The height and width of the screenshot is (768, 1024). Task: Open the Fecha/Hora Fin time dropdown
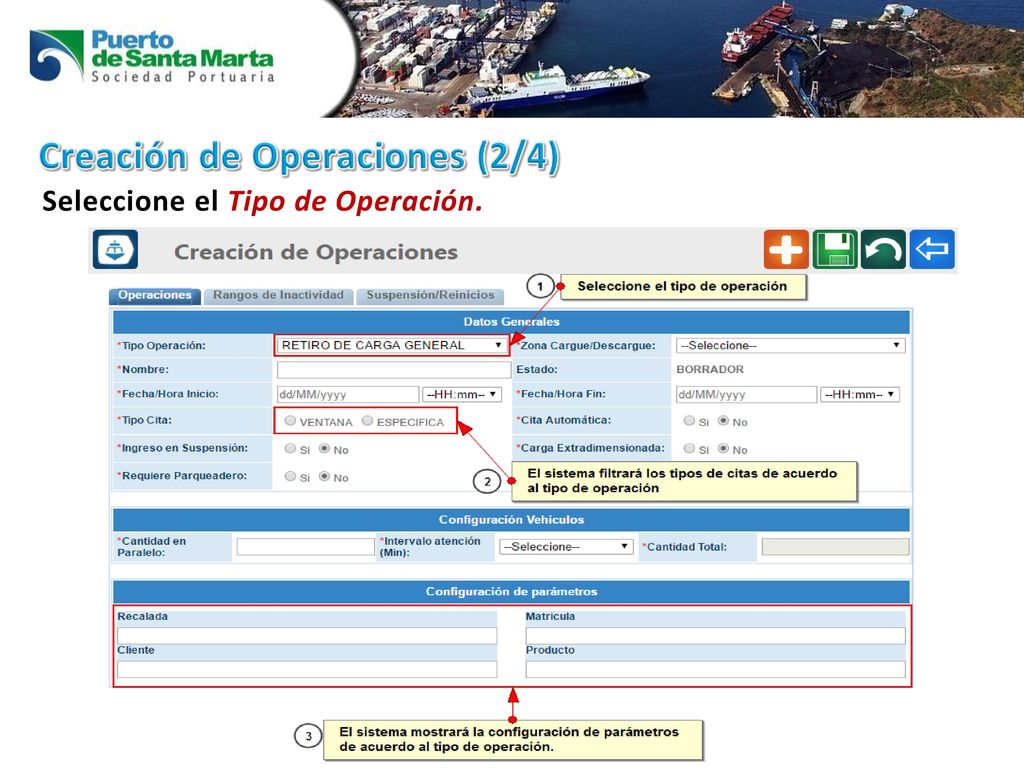point(860,394)
